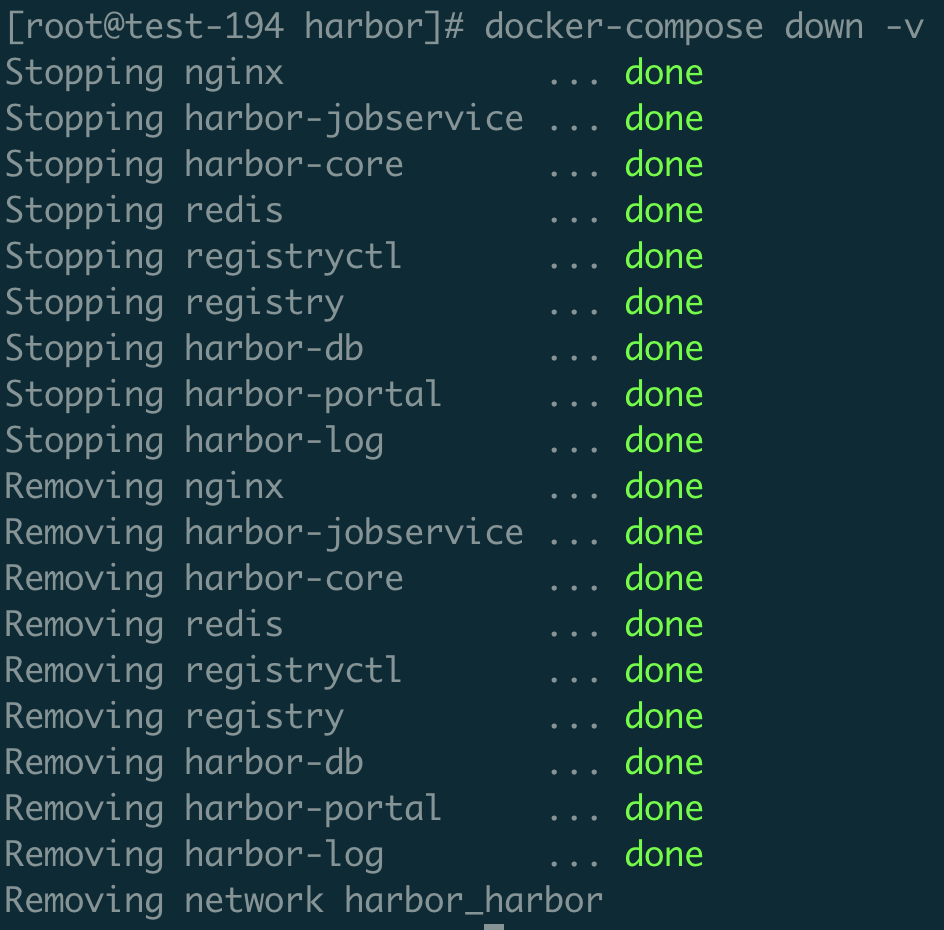Click the docker-compose down -v command text
This screenshot has height=930, width=944.
(704, 28)
